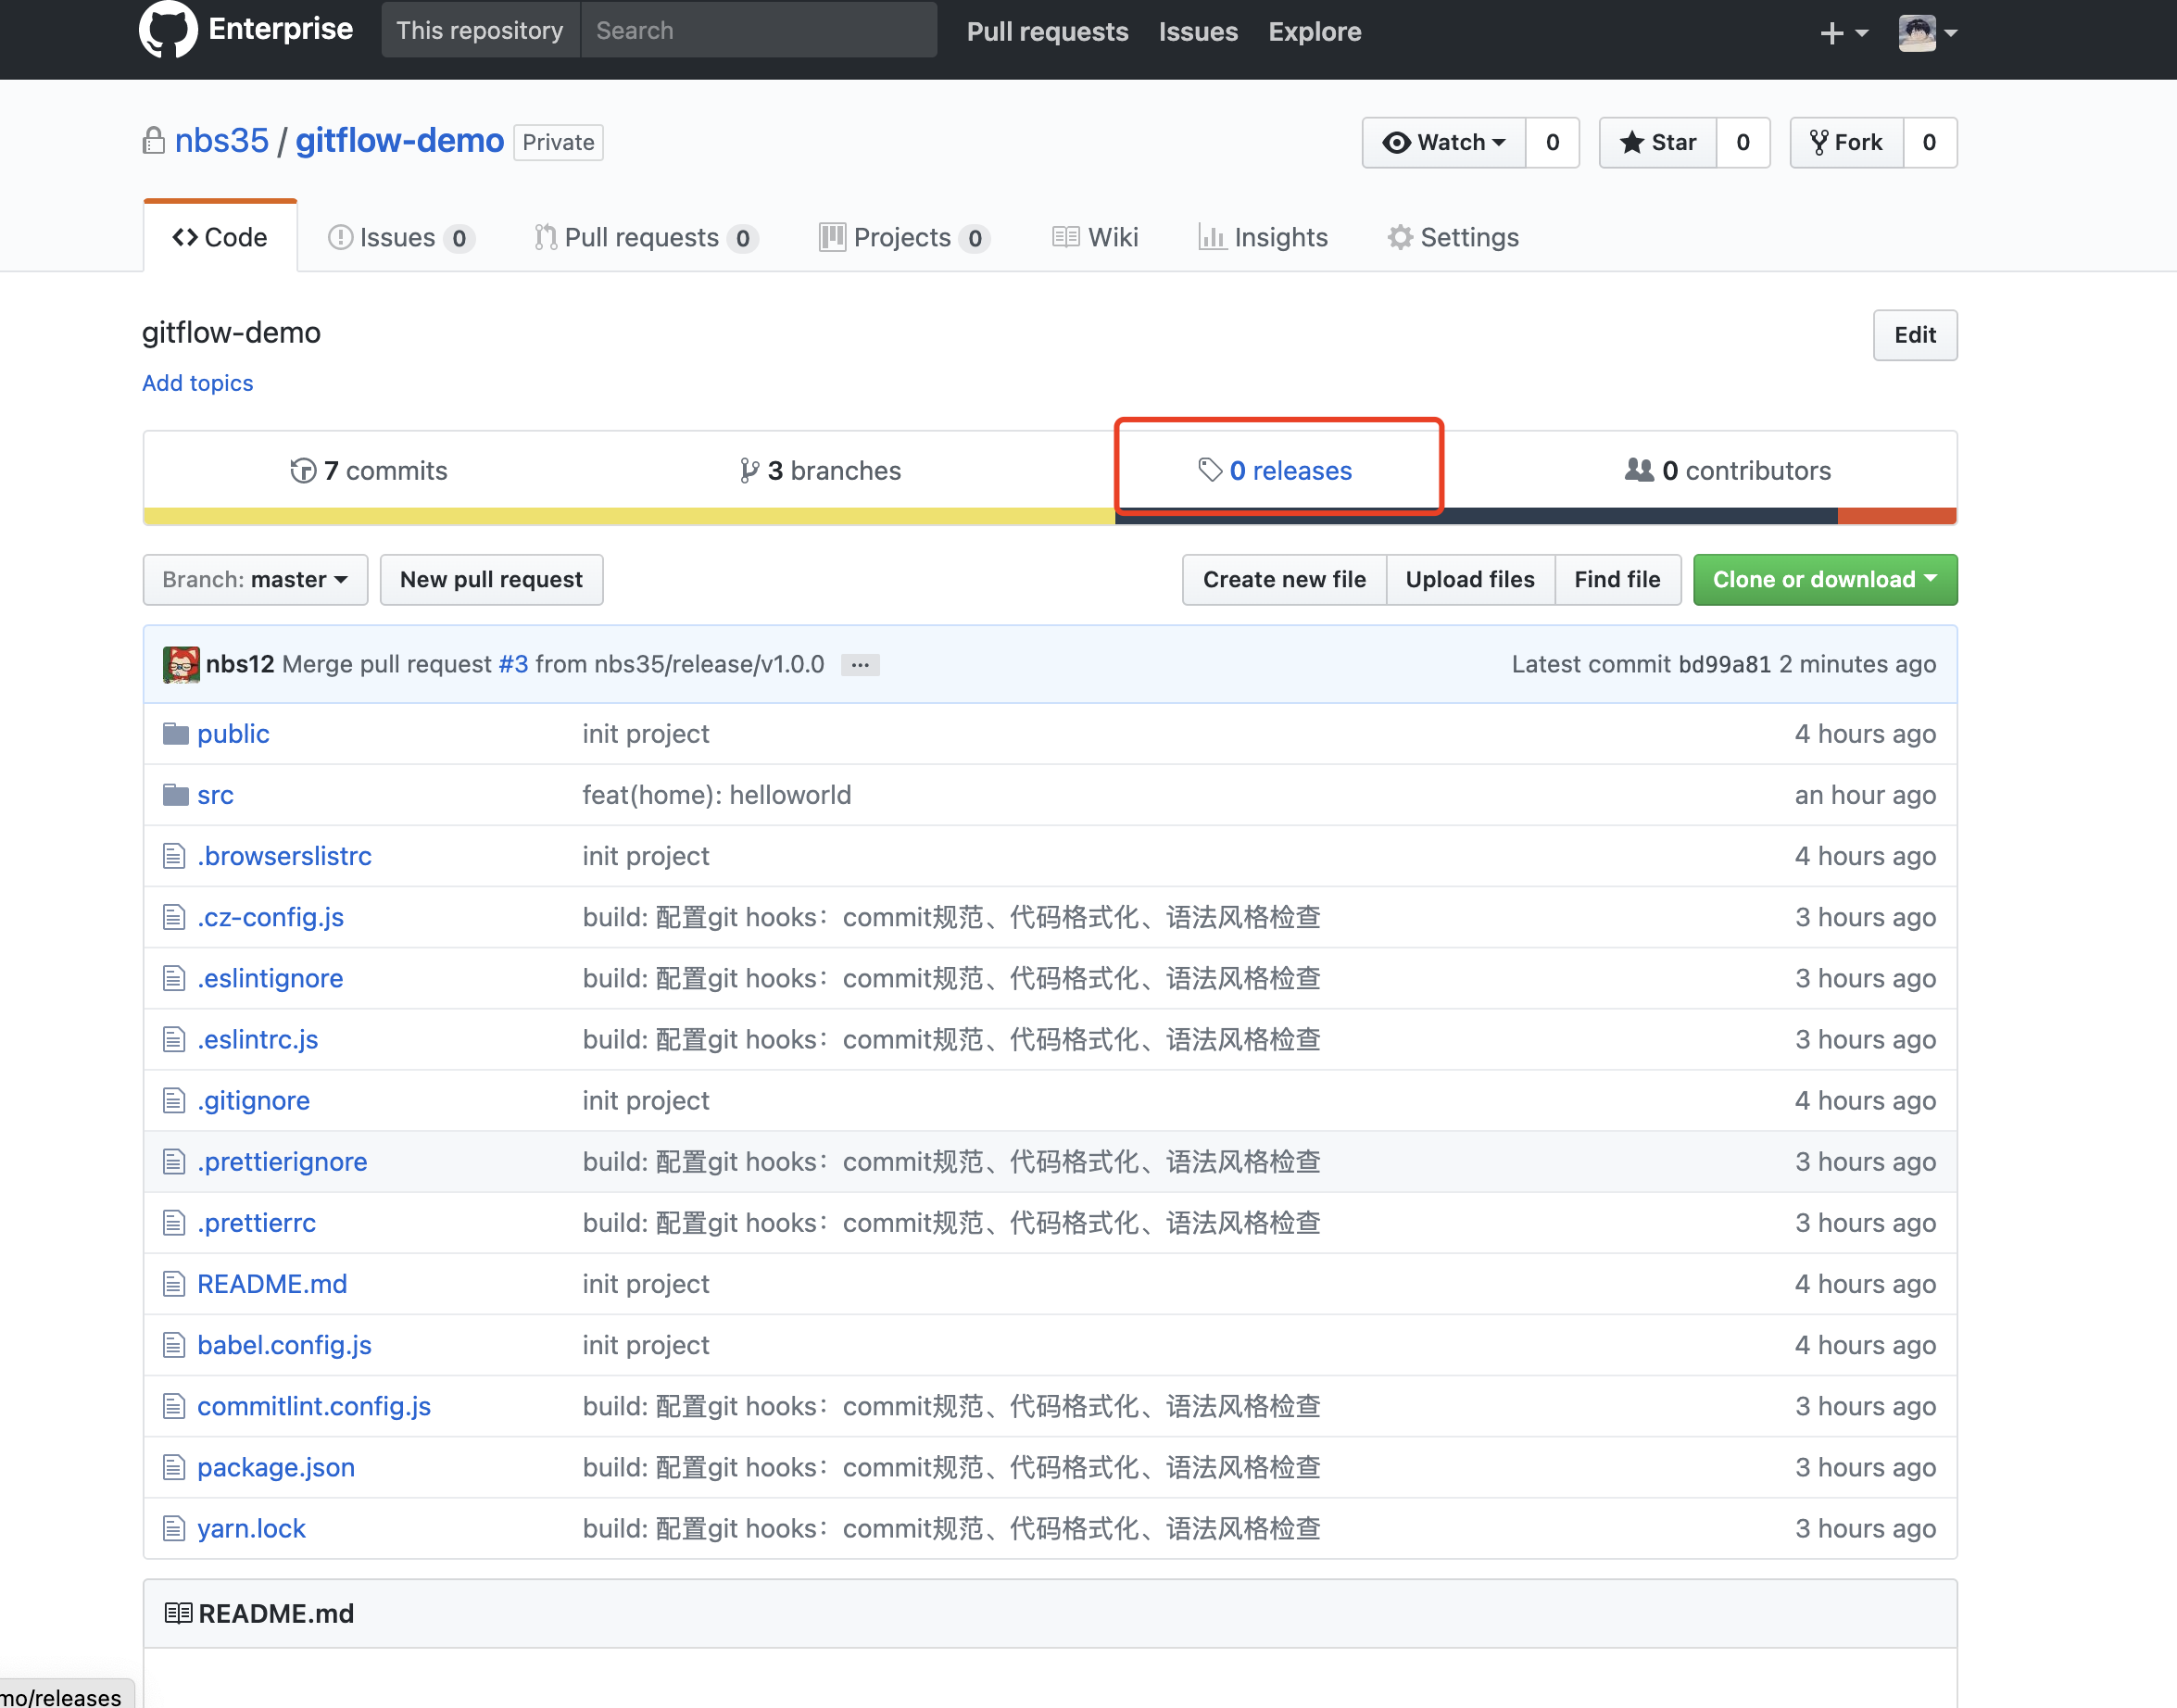The image size is (2177, 1708).
Task: View the 7 commits history
Action: click(368, 470)
